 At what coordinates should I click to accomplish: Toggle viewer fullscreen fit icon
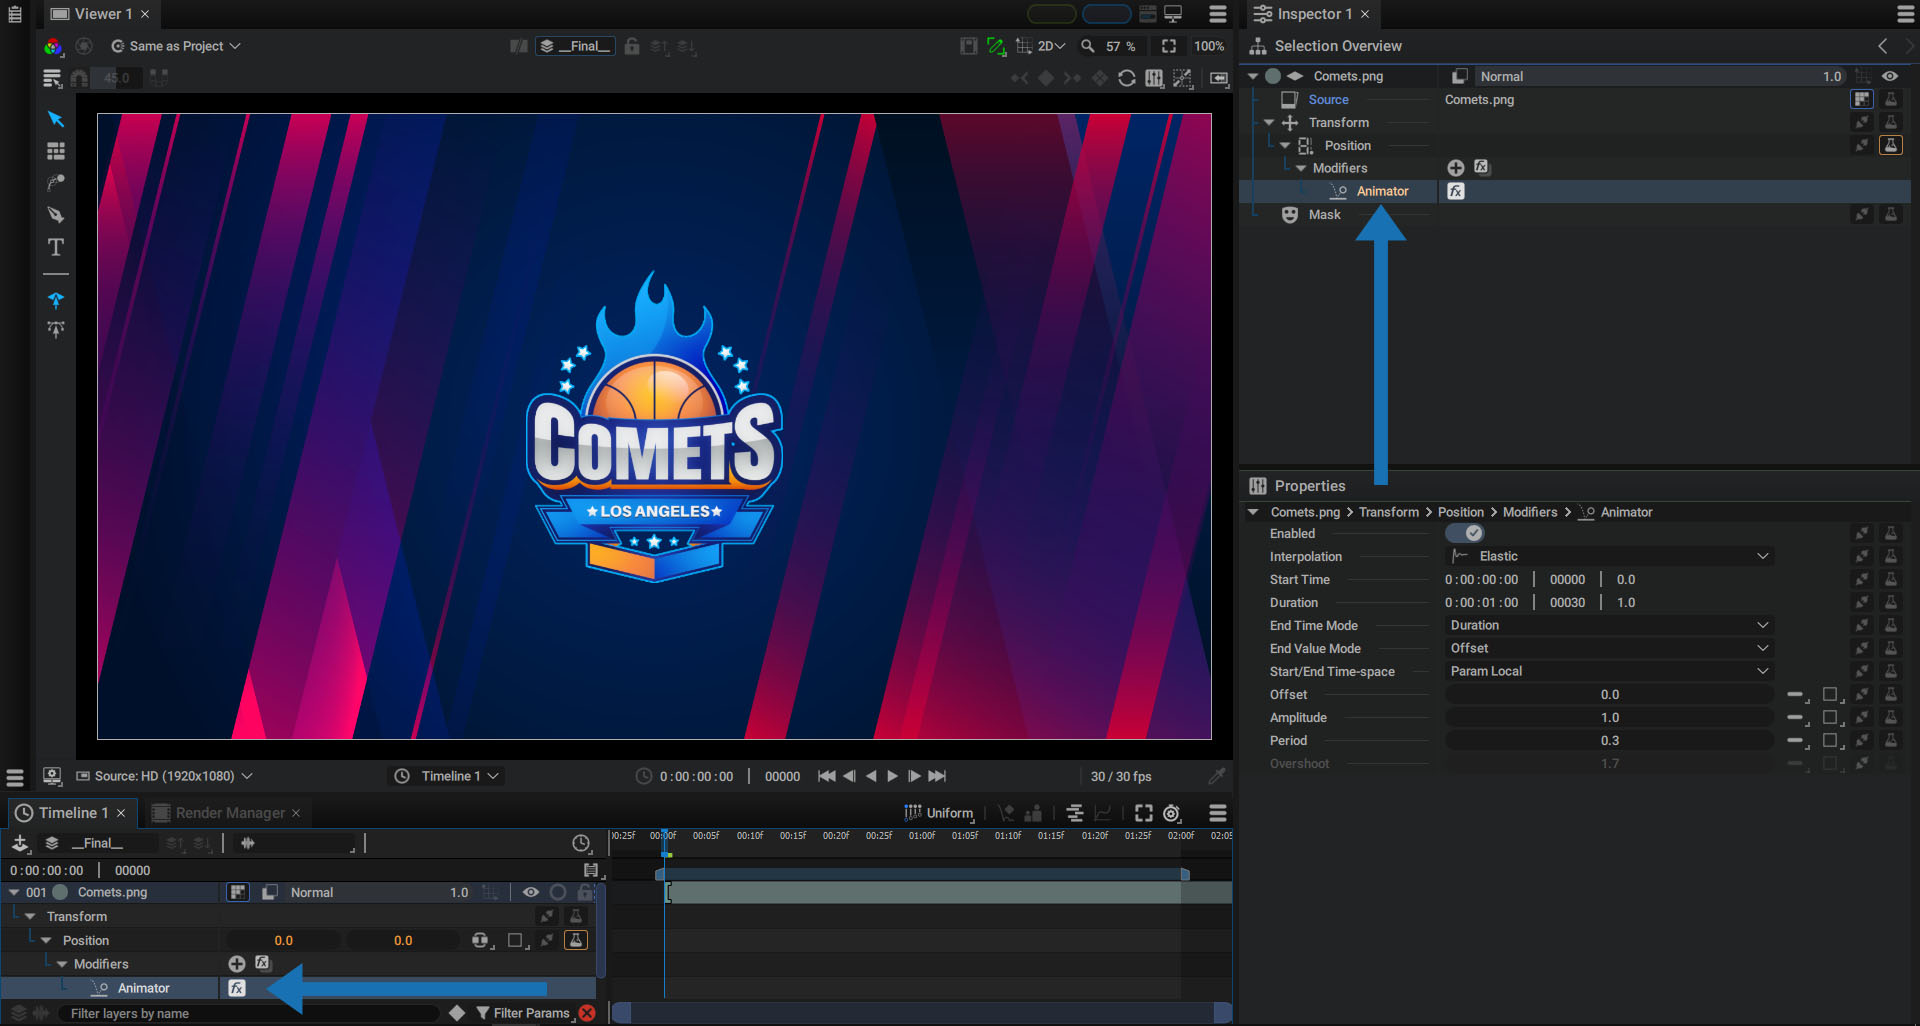1168,46
